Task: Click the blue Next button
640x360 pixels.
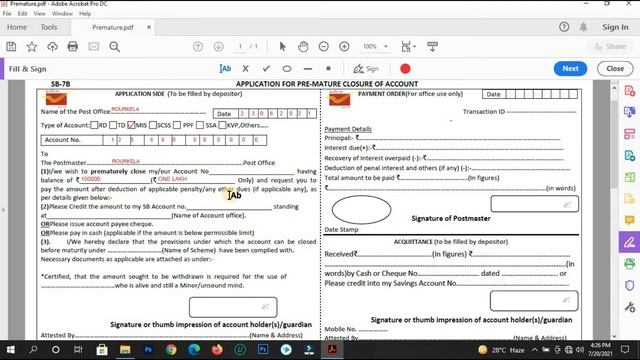Action: click(570, 69)
